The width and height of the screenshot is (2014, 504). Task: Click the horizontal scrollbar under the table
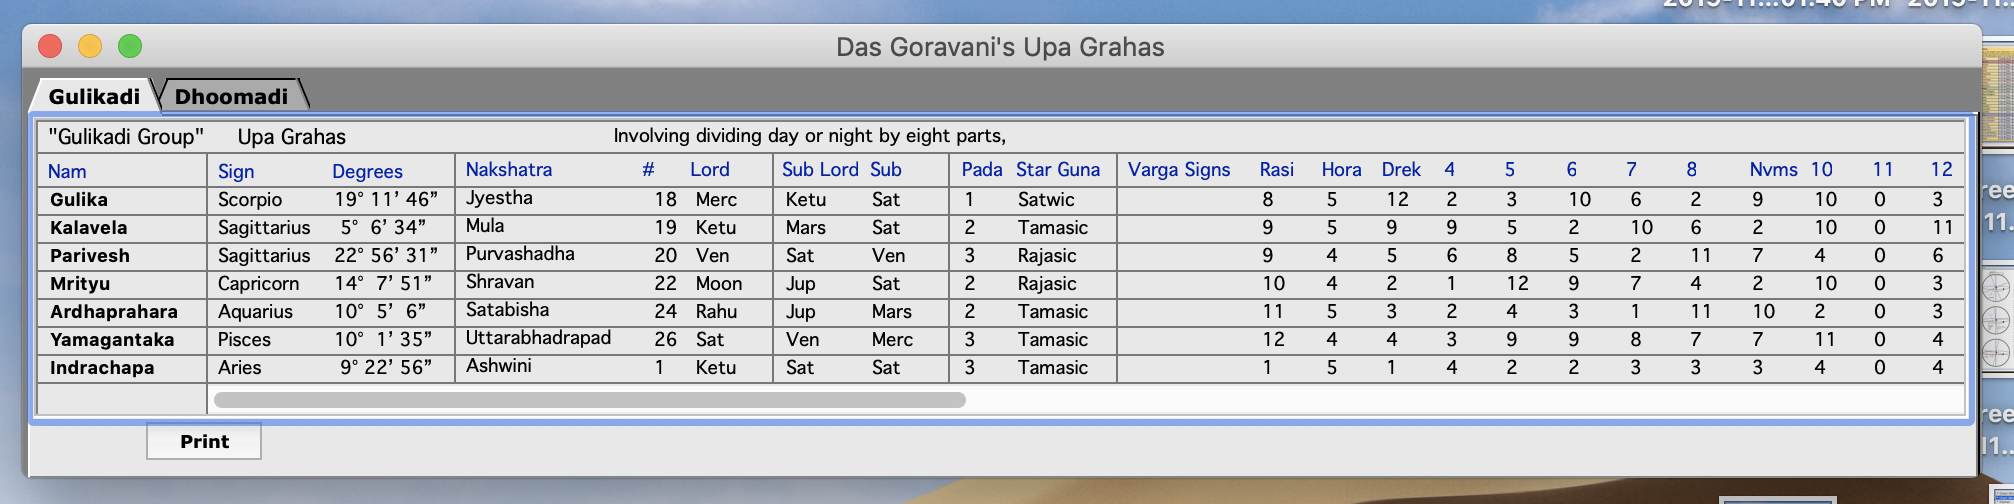pyautogui.click(x=589, y=400)
